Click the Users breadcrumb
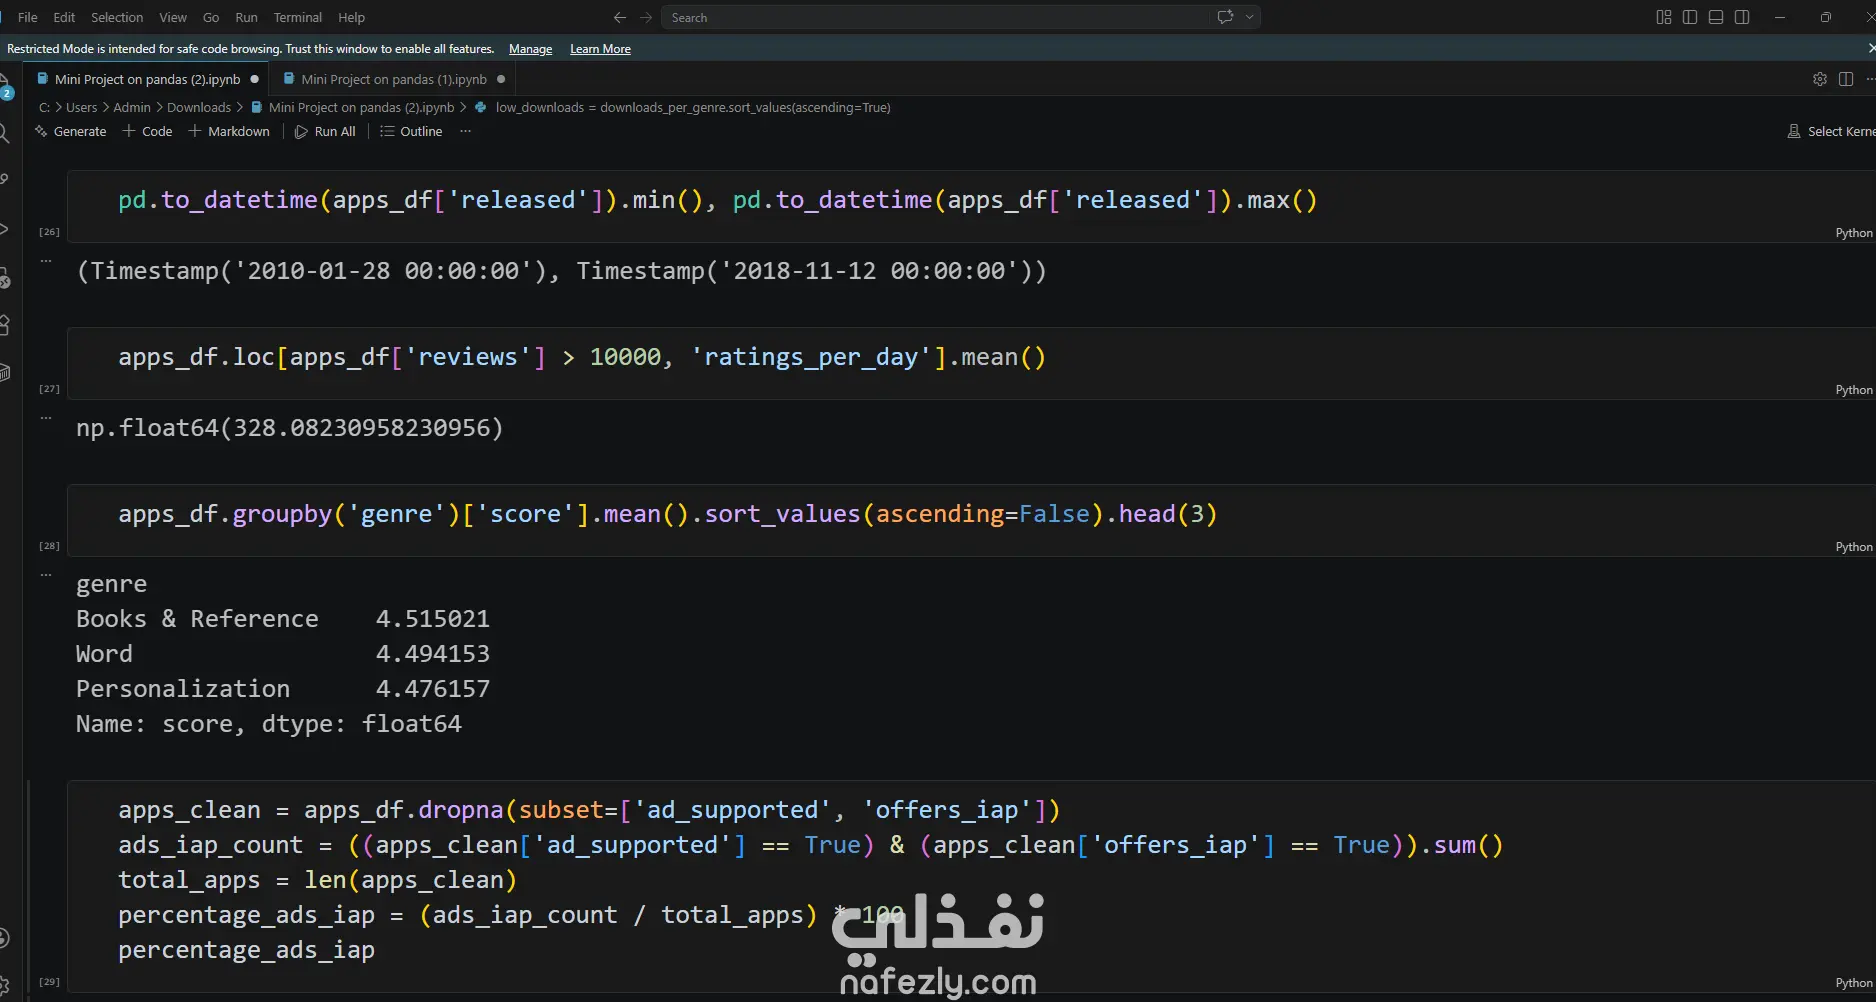The width and height of the screenshot is (1876, 1002). click(x=81, y=107)
